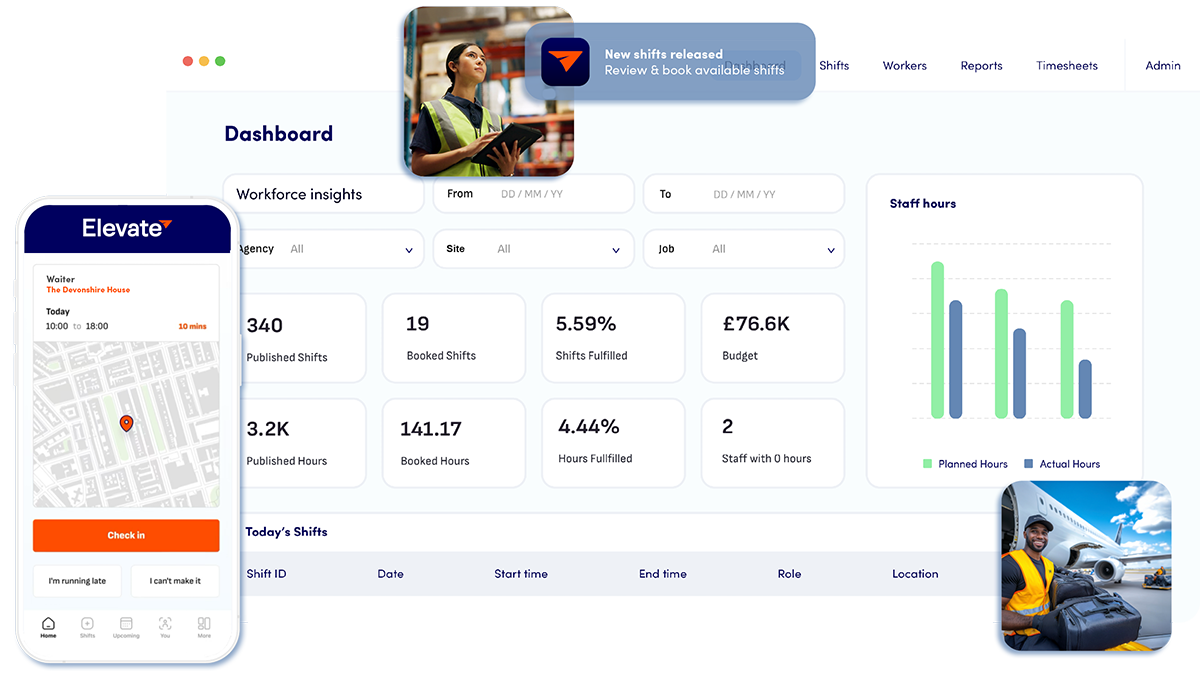Click the shortest blue Actual Hours bar

(1085, 389)
